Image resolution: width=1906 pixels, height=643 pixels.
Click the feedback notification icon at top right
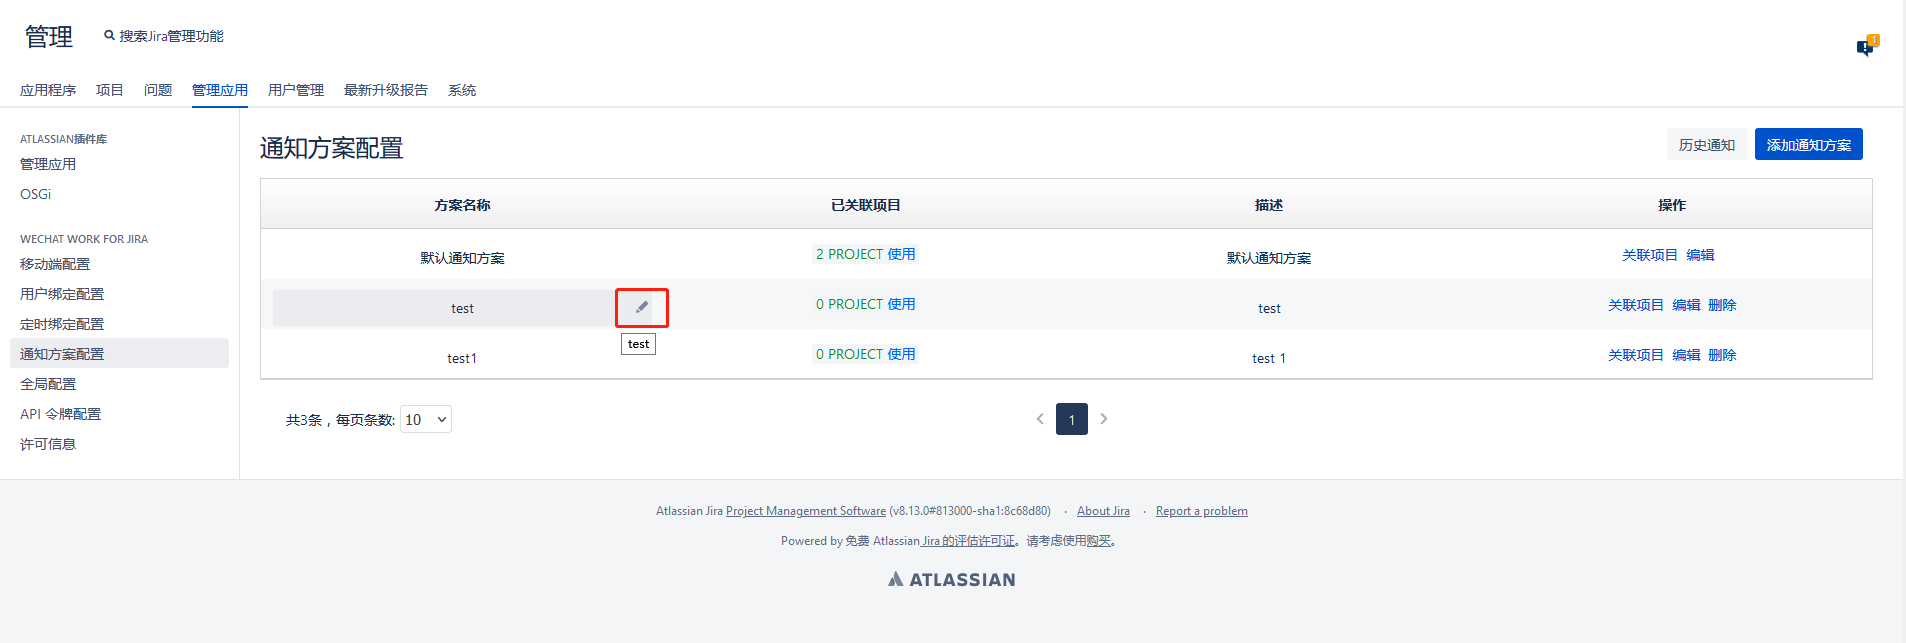[x=1866, y=47]
